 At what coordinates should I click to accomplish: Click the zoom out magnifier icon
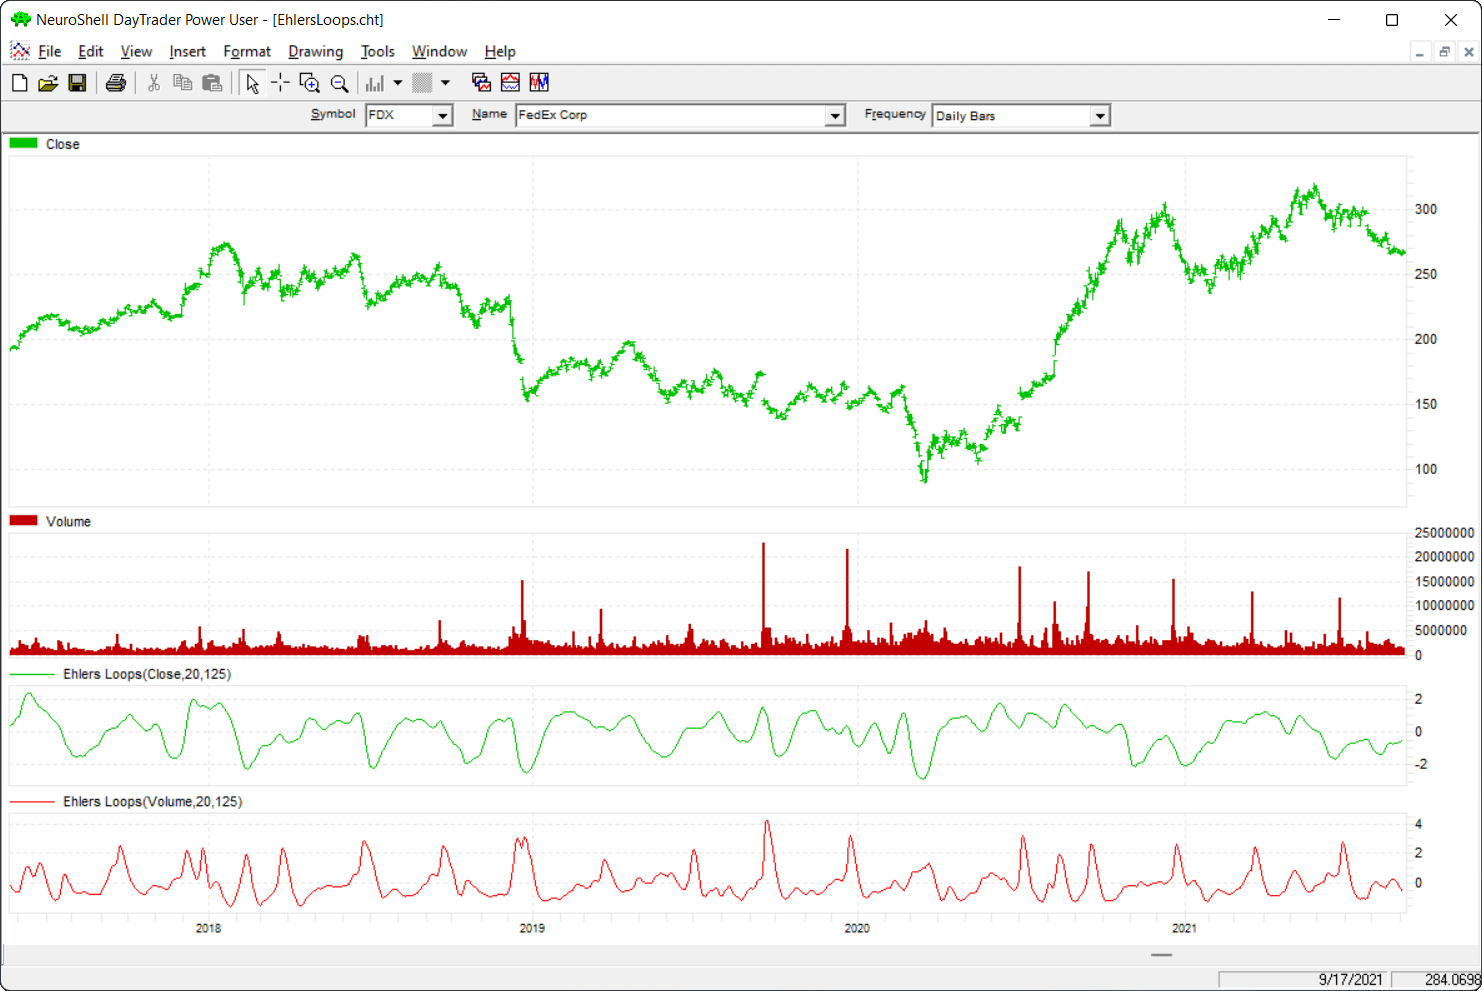point(340,83)
